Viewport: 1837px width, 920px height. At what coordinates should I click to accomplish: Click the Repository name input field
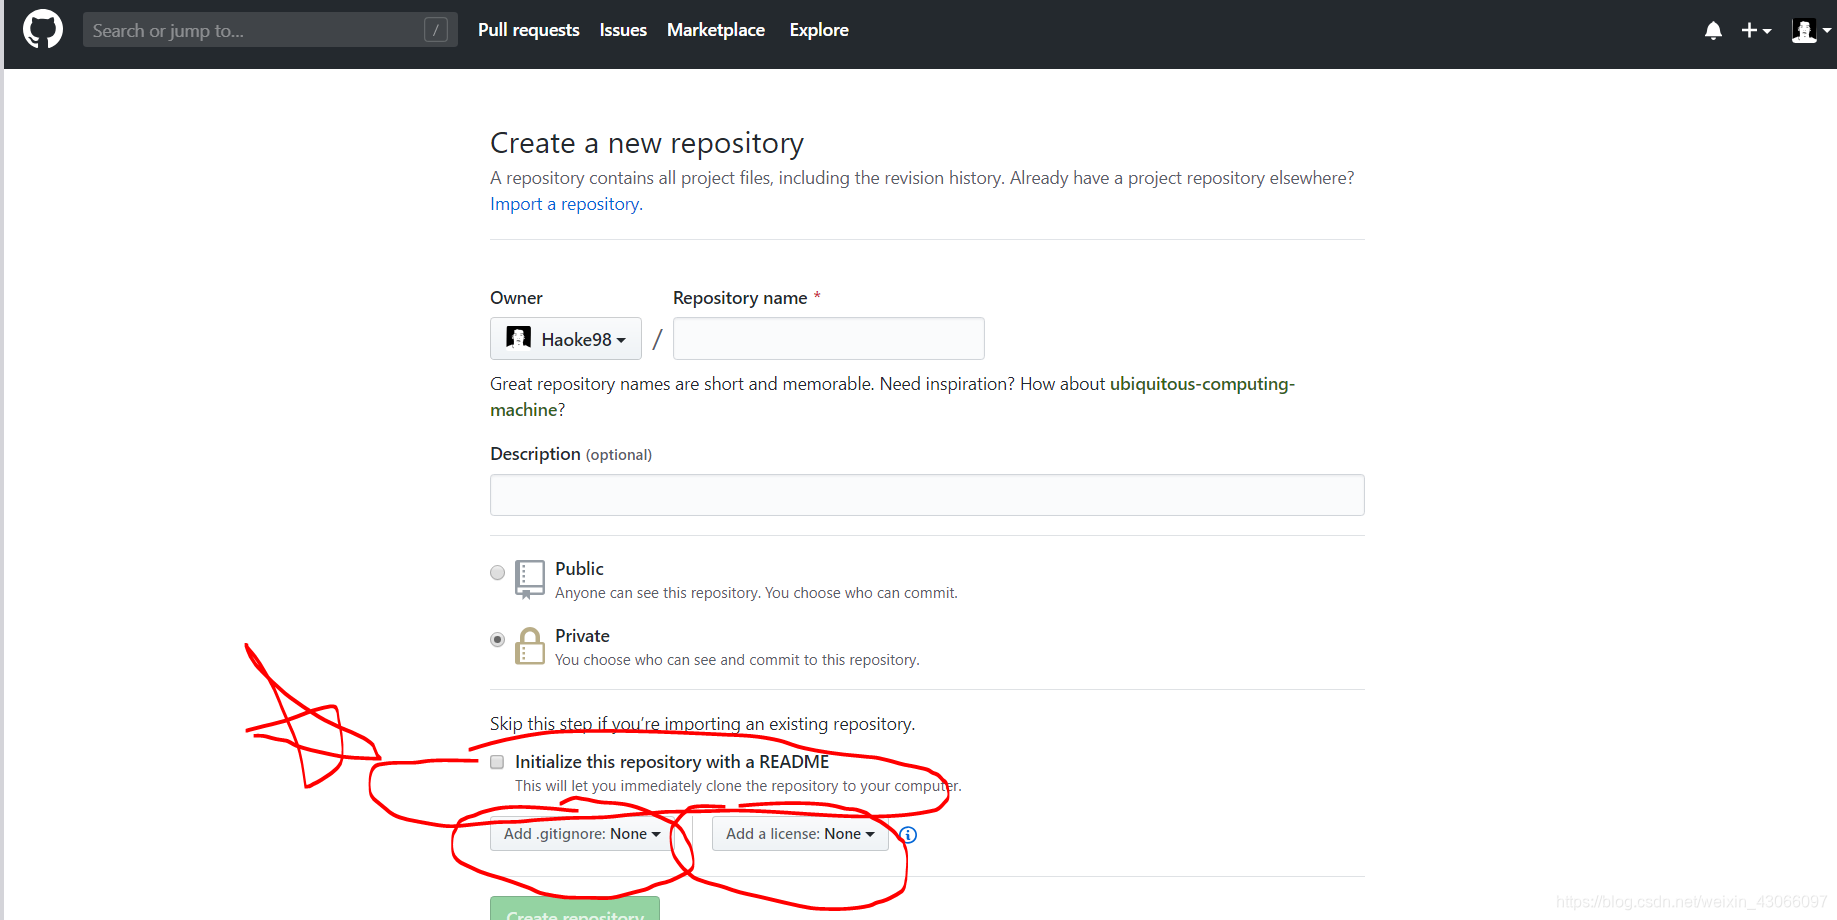[827, 338]
